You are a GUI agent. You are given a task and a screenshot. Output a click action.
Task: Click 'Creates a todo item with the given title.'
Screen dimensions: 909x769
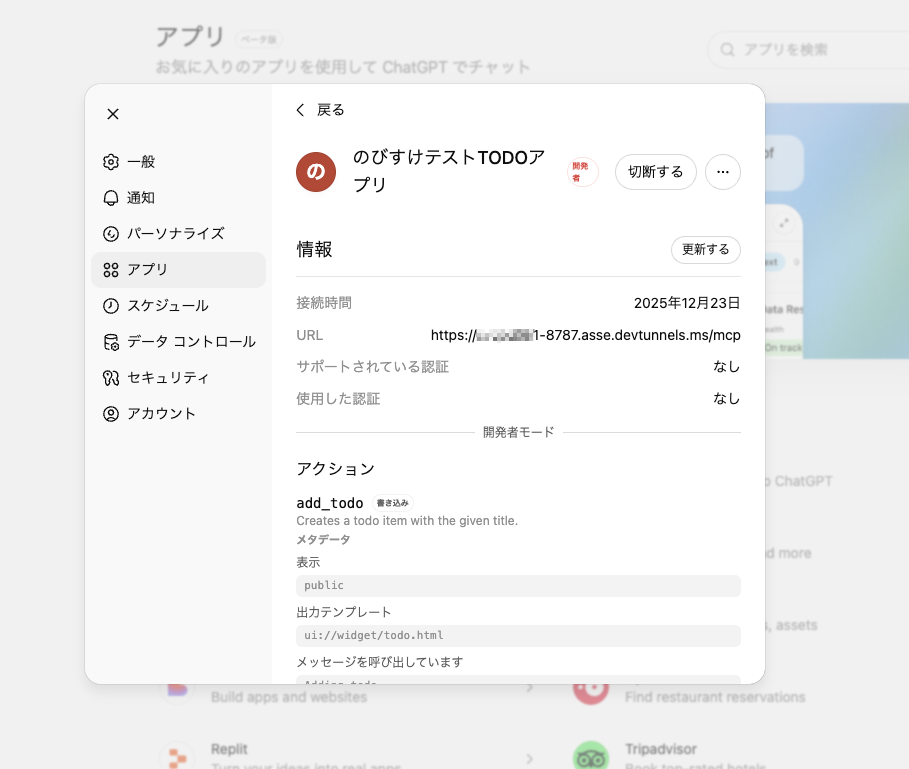[407, 521]
